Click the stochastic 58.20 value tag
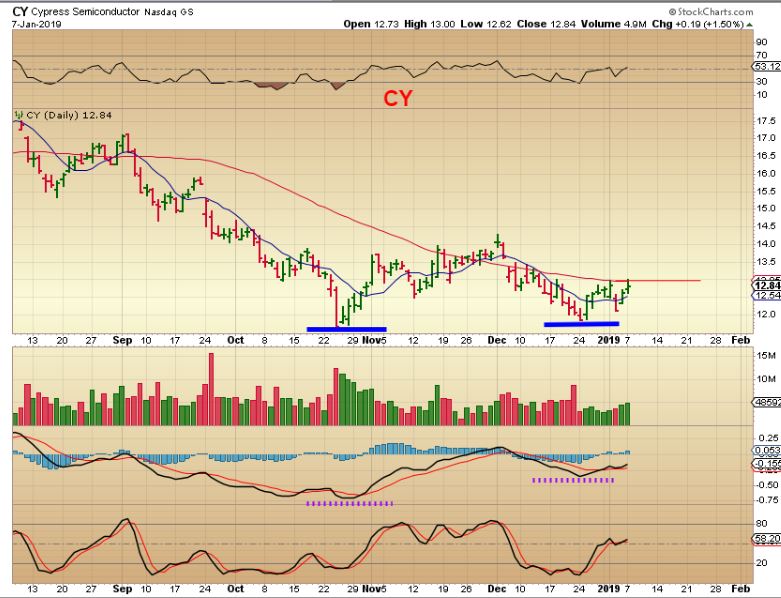Image resolution: width=781 pixels, height=598 pixels. tap(767, 538)
